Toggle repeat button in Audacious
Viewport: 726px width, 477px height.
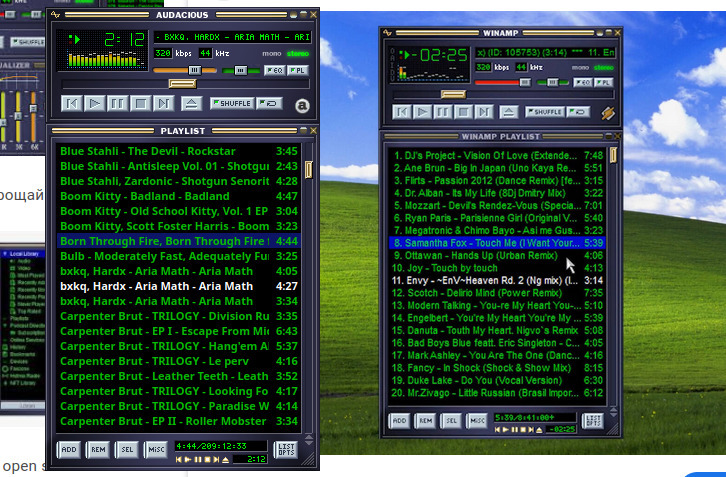click(x=269, y=103)
